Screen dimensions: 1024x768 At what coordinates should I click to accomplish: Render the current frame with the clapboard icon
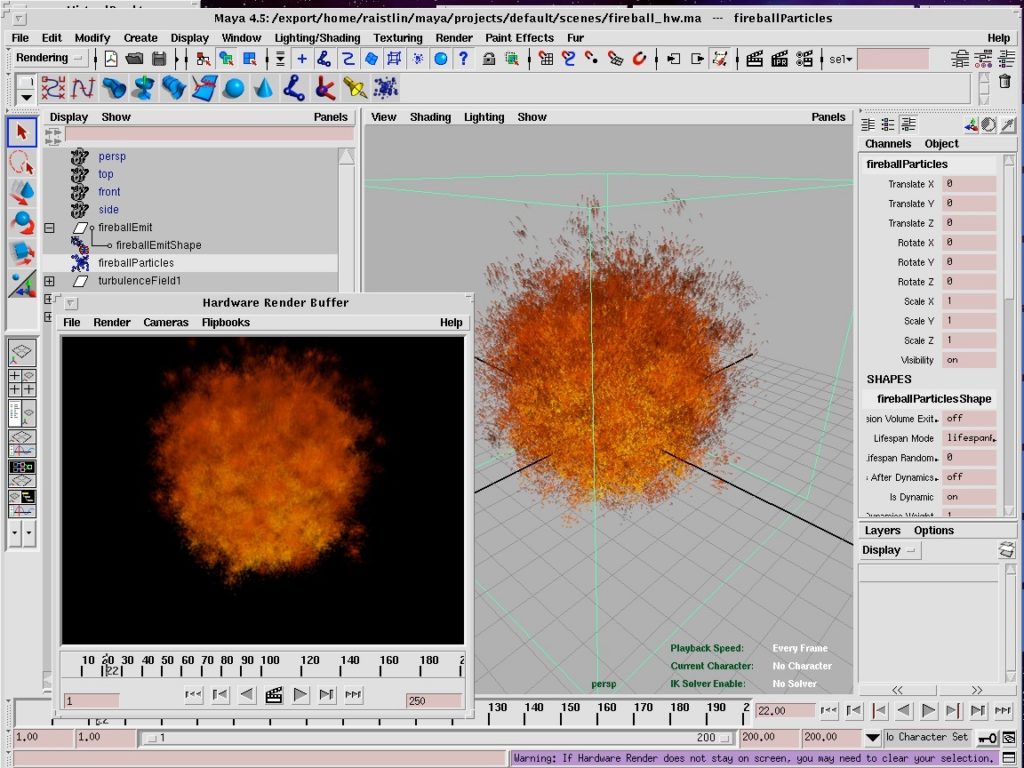coord(756,60)
